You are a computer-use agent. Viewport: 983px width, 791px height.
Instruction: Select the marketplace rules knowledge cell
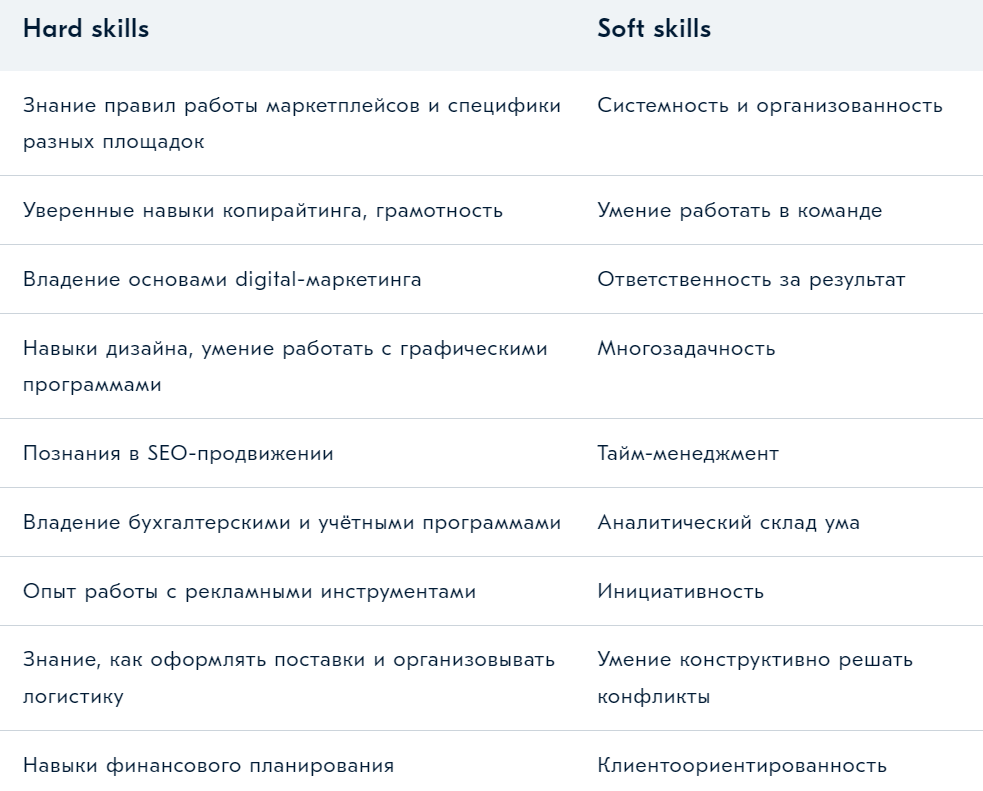(291, 123)
